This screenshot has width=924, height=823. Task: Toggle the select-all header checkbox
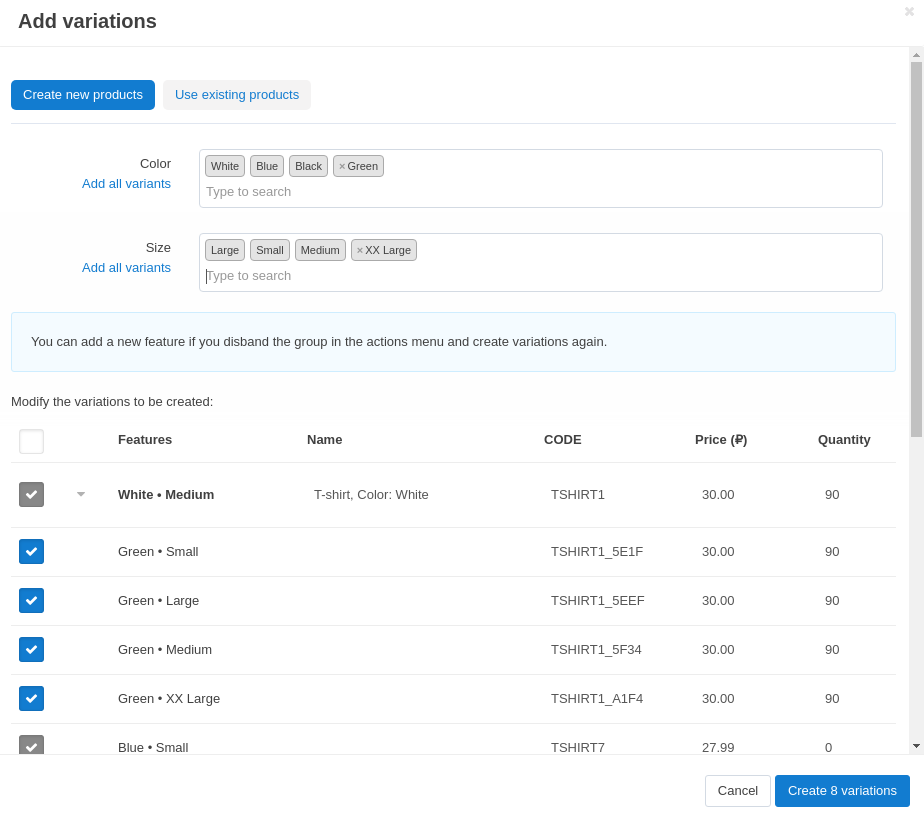[x=31, y=441]
